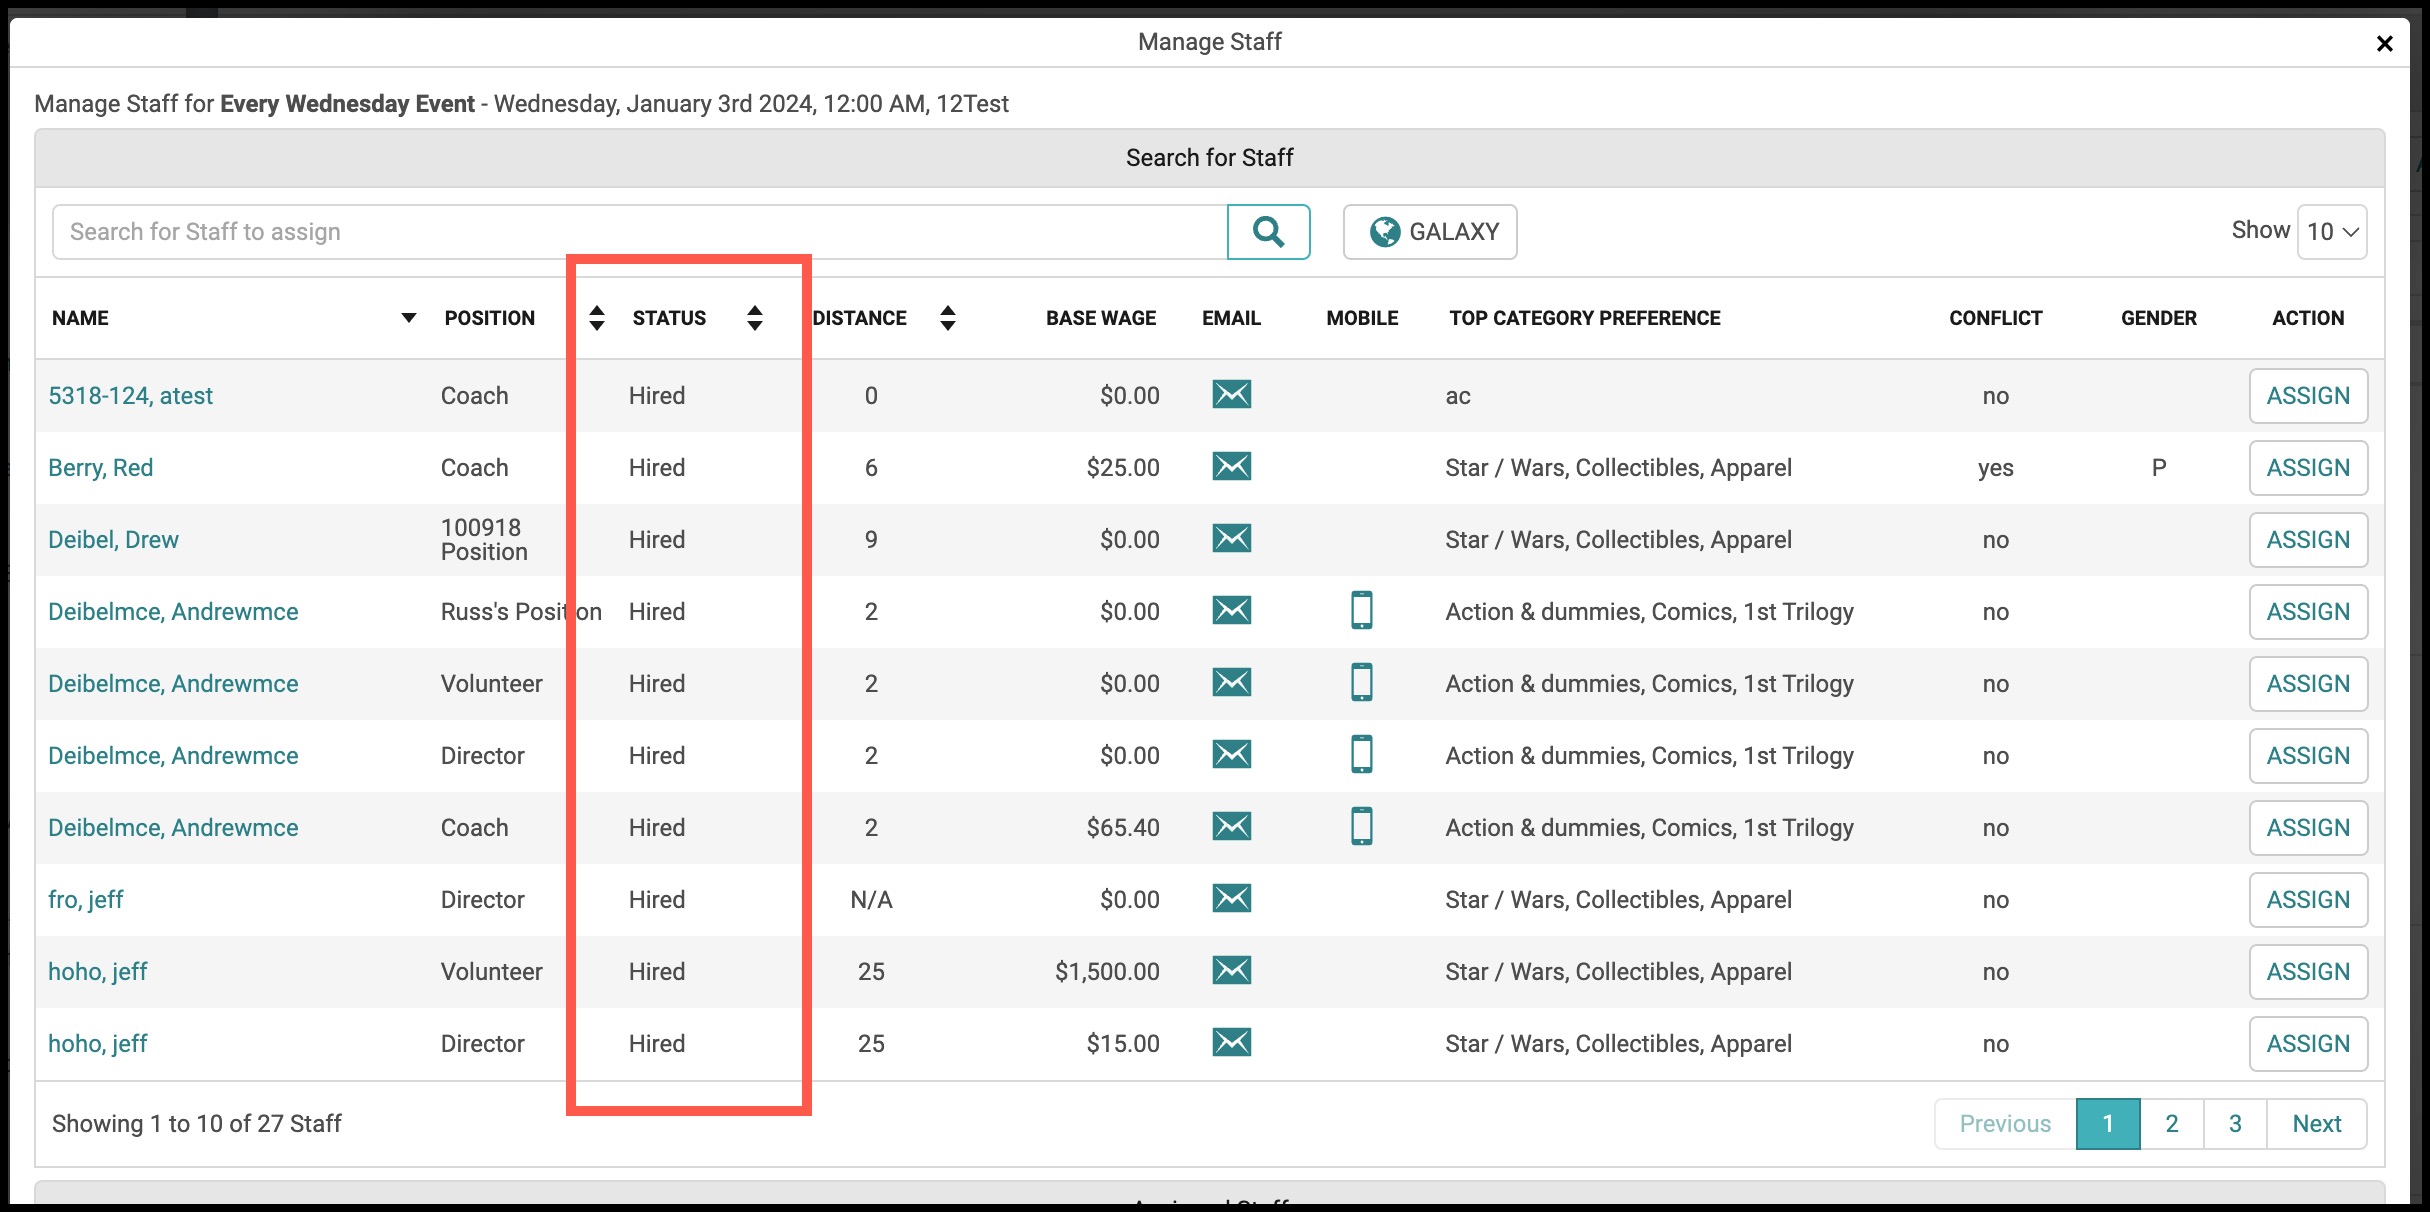Open the GALAXY staff search
The width and height of the screenshot is (2430, 1212).
pos(1430,232)
